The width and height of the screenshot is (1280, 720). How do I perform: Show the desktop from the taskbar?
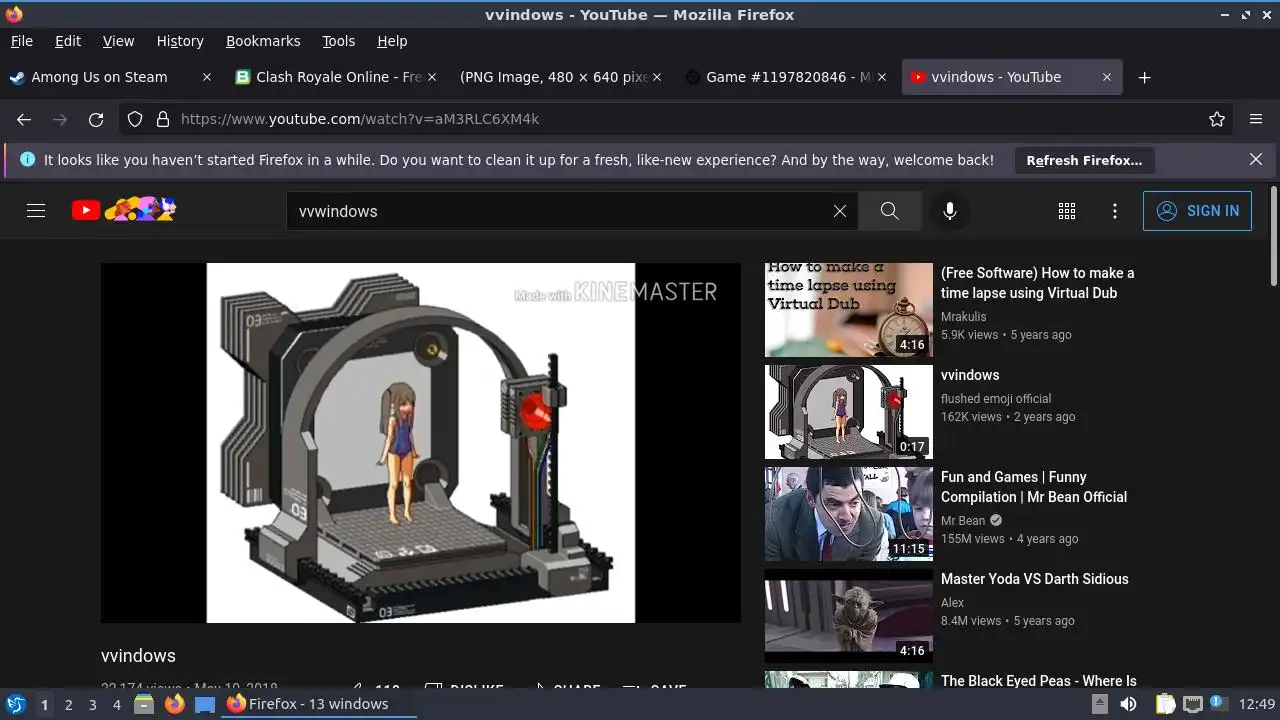[x=205, y=704]
